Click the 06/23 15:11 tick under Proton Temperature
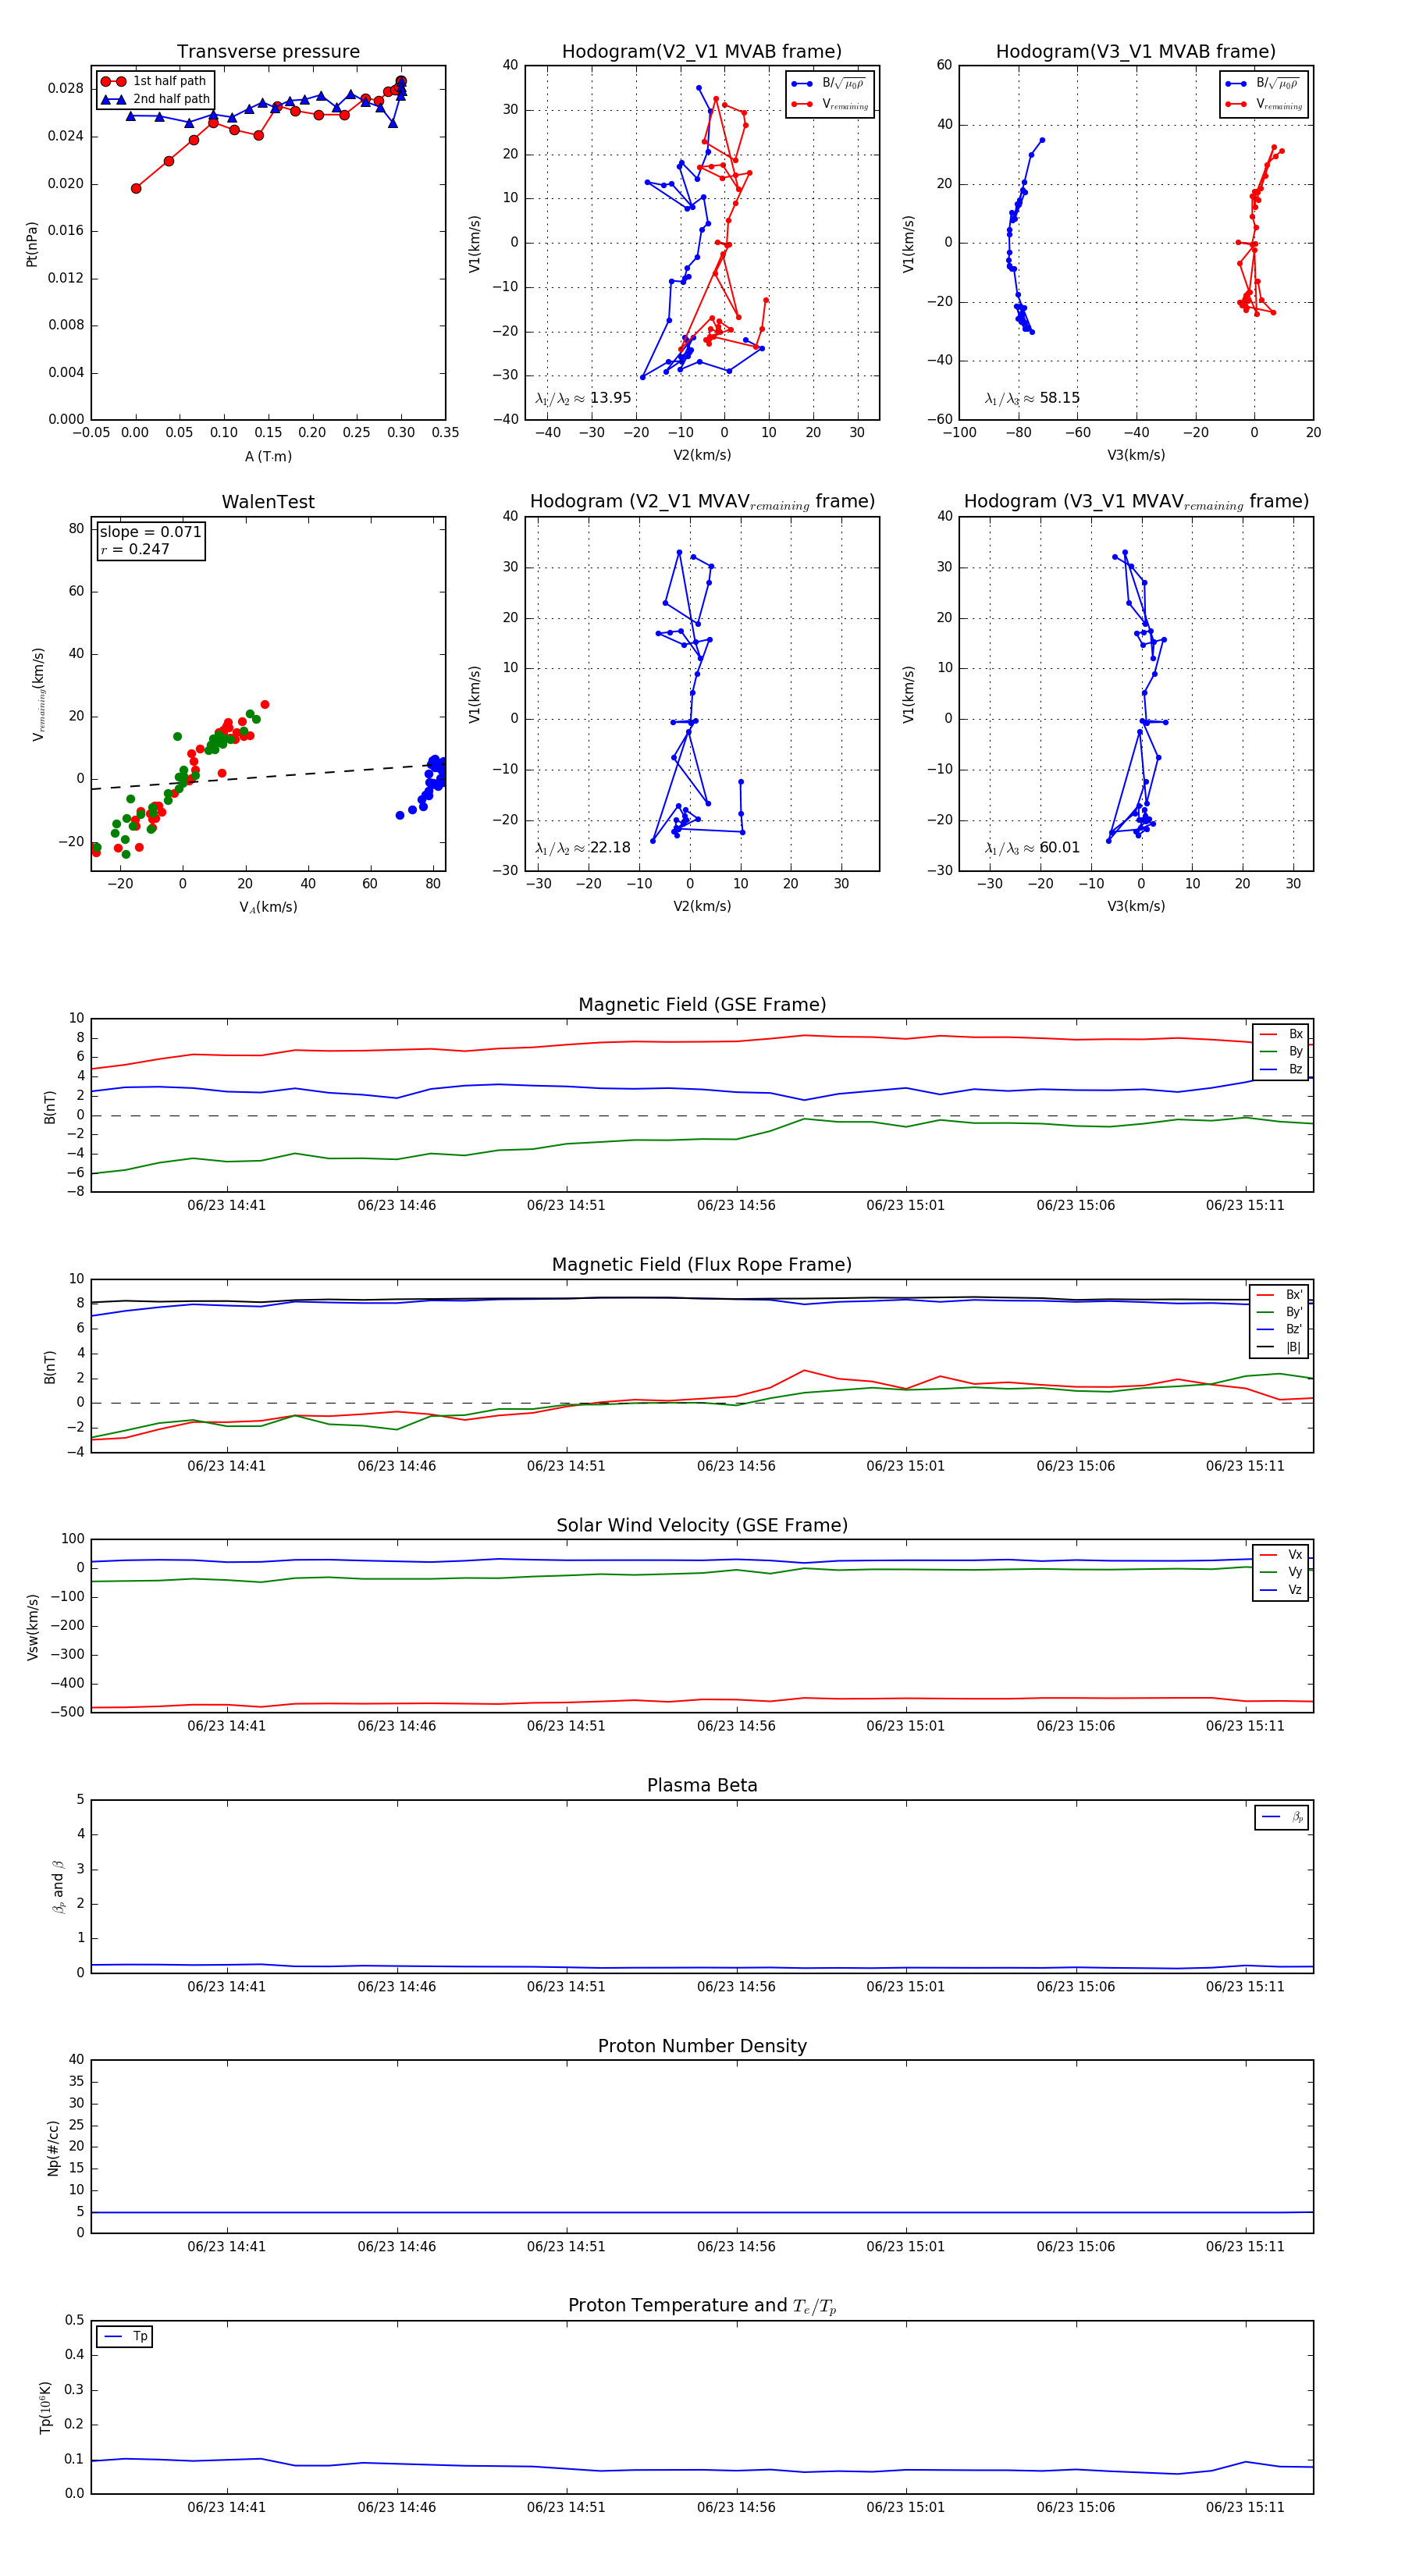Image resolution: width=1405 pixels, height=2576 pixels. [1245, 2507]
